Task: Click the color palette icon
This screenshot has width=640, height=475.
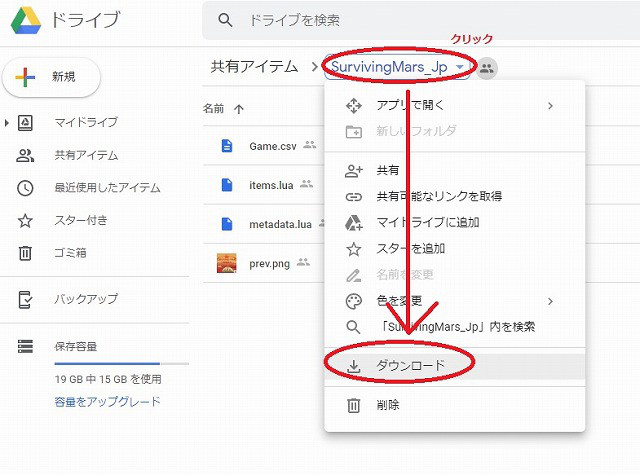Action: point(353,302)
